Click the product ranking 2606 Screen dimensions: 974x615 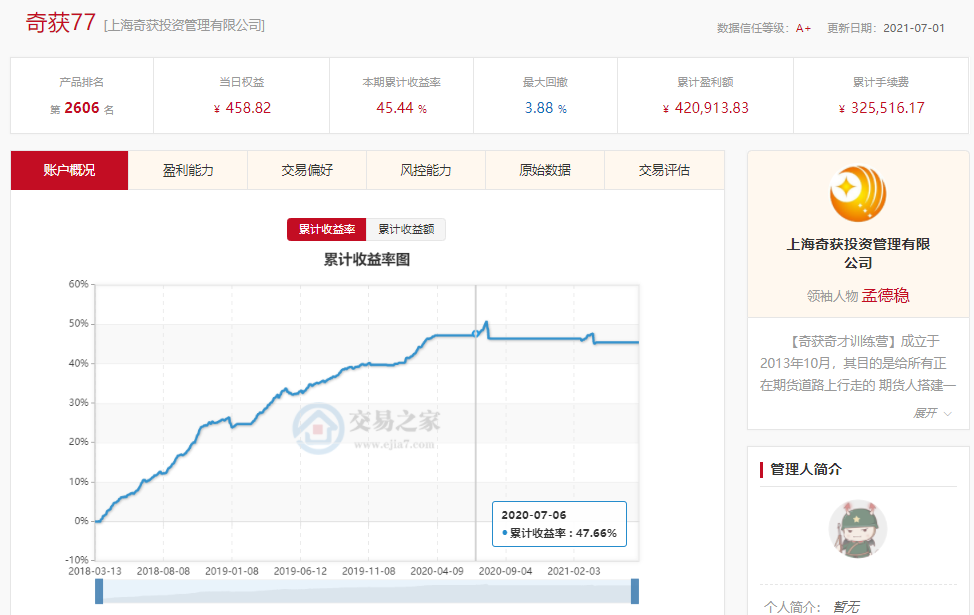[82, 108]
